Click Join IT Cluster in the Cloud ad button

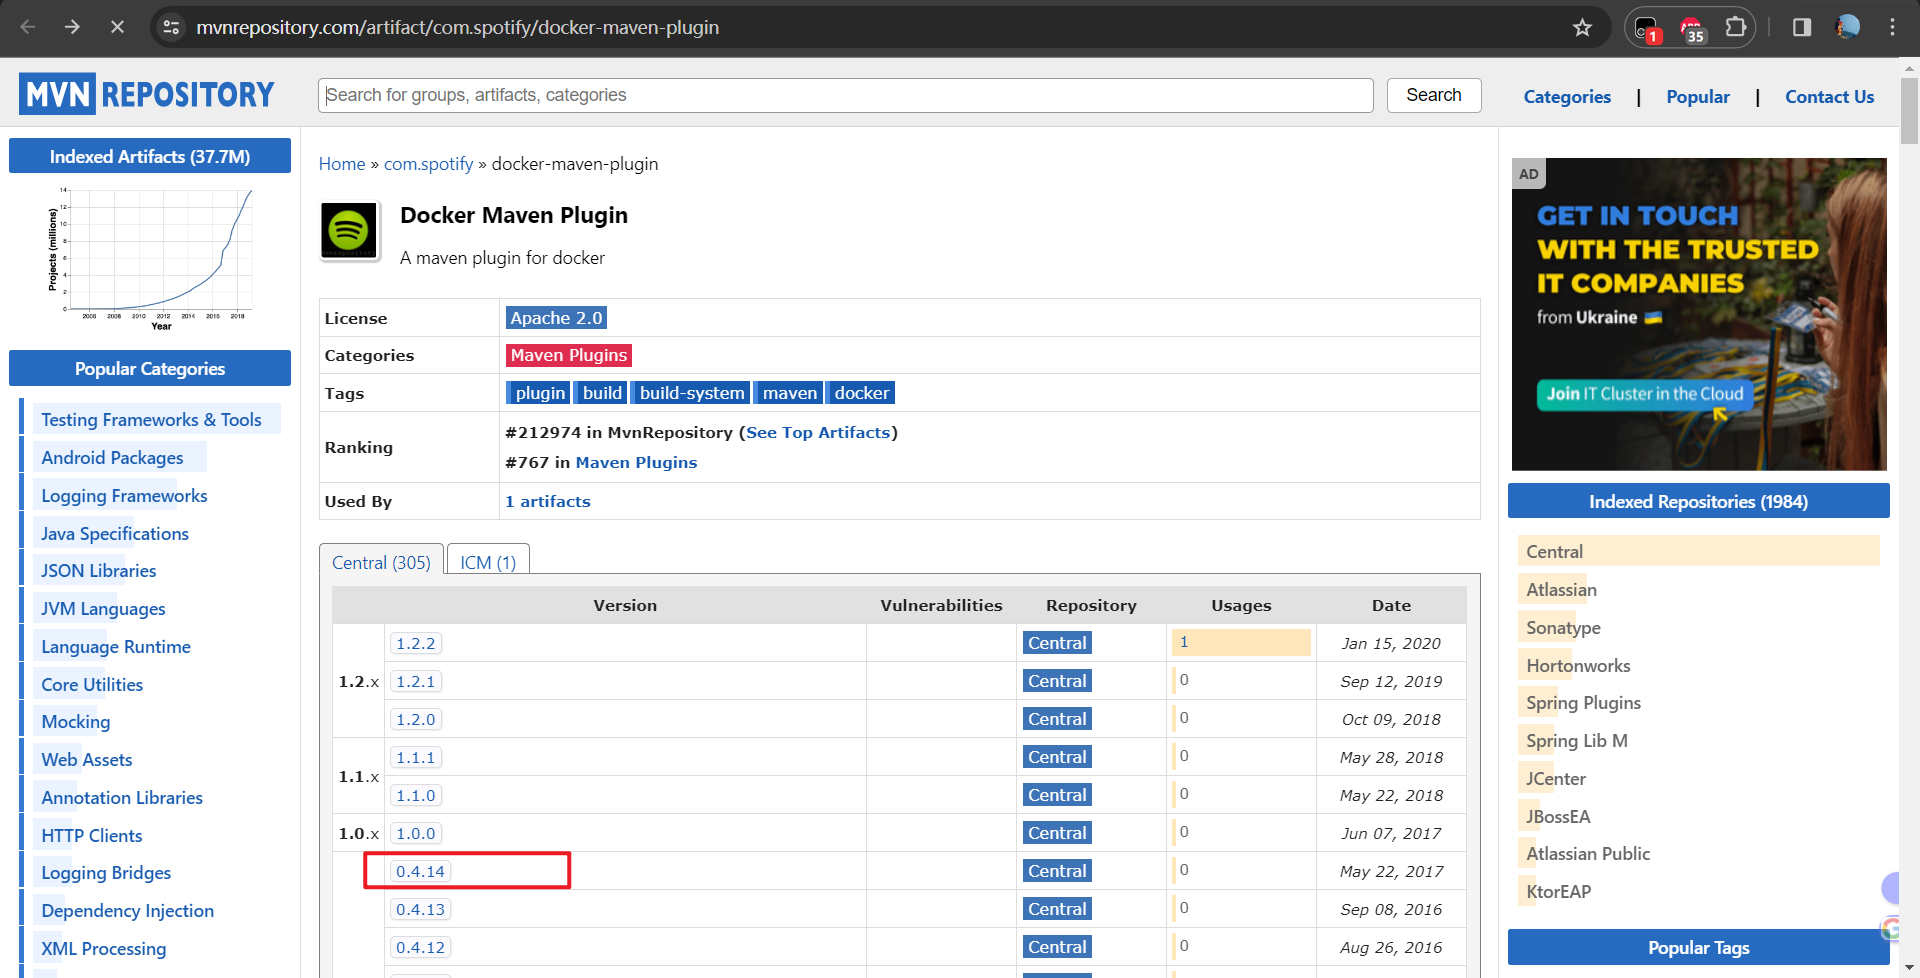[x=1644, y=394]
